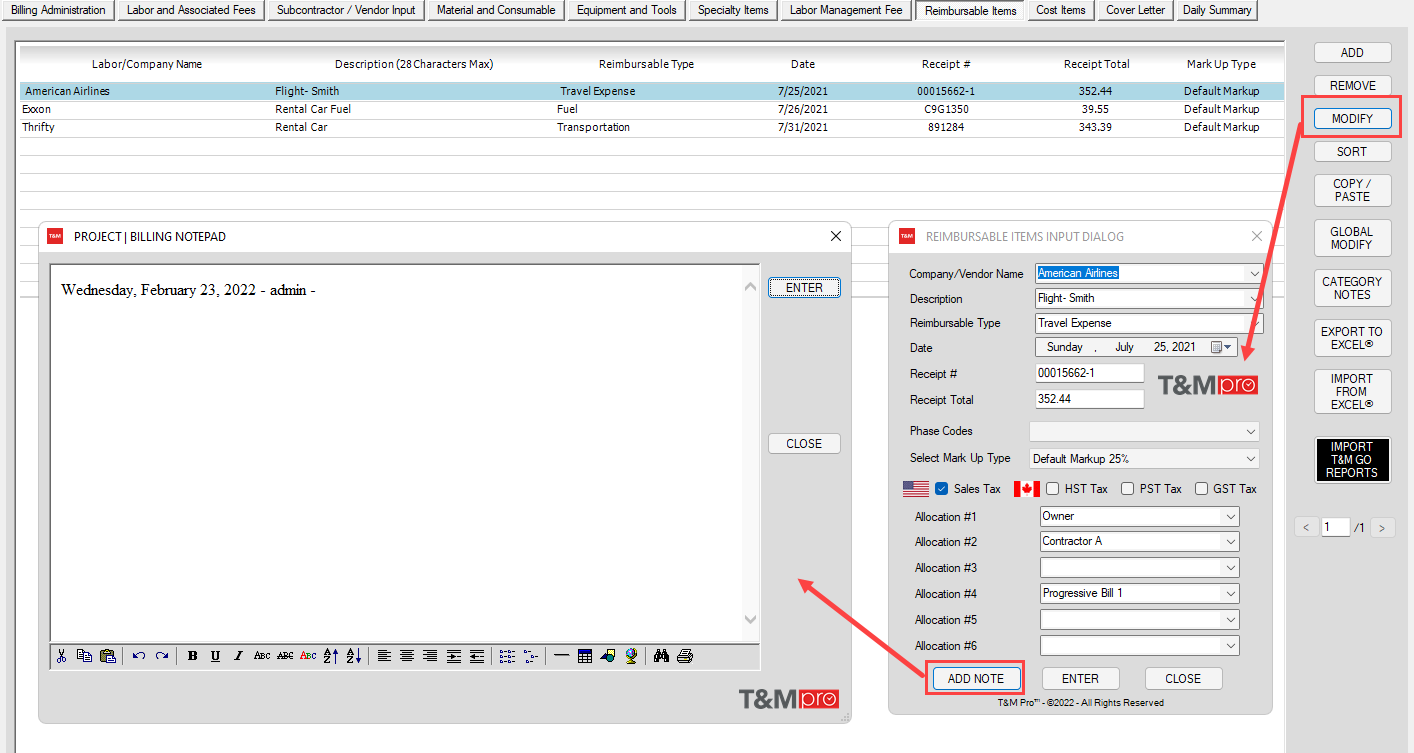Screen dimensions: 1414x753
Task: Open CATEGORY NOTES from the right panel
Action: (1352, 288)
